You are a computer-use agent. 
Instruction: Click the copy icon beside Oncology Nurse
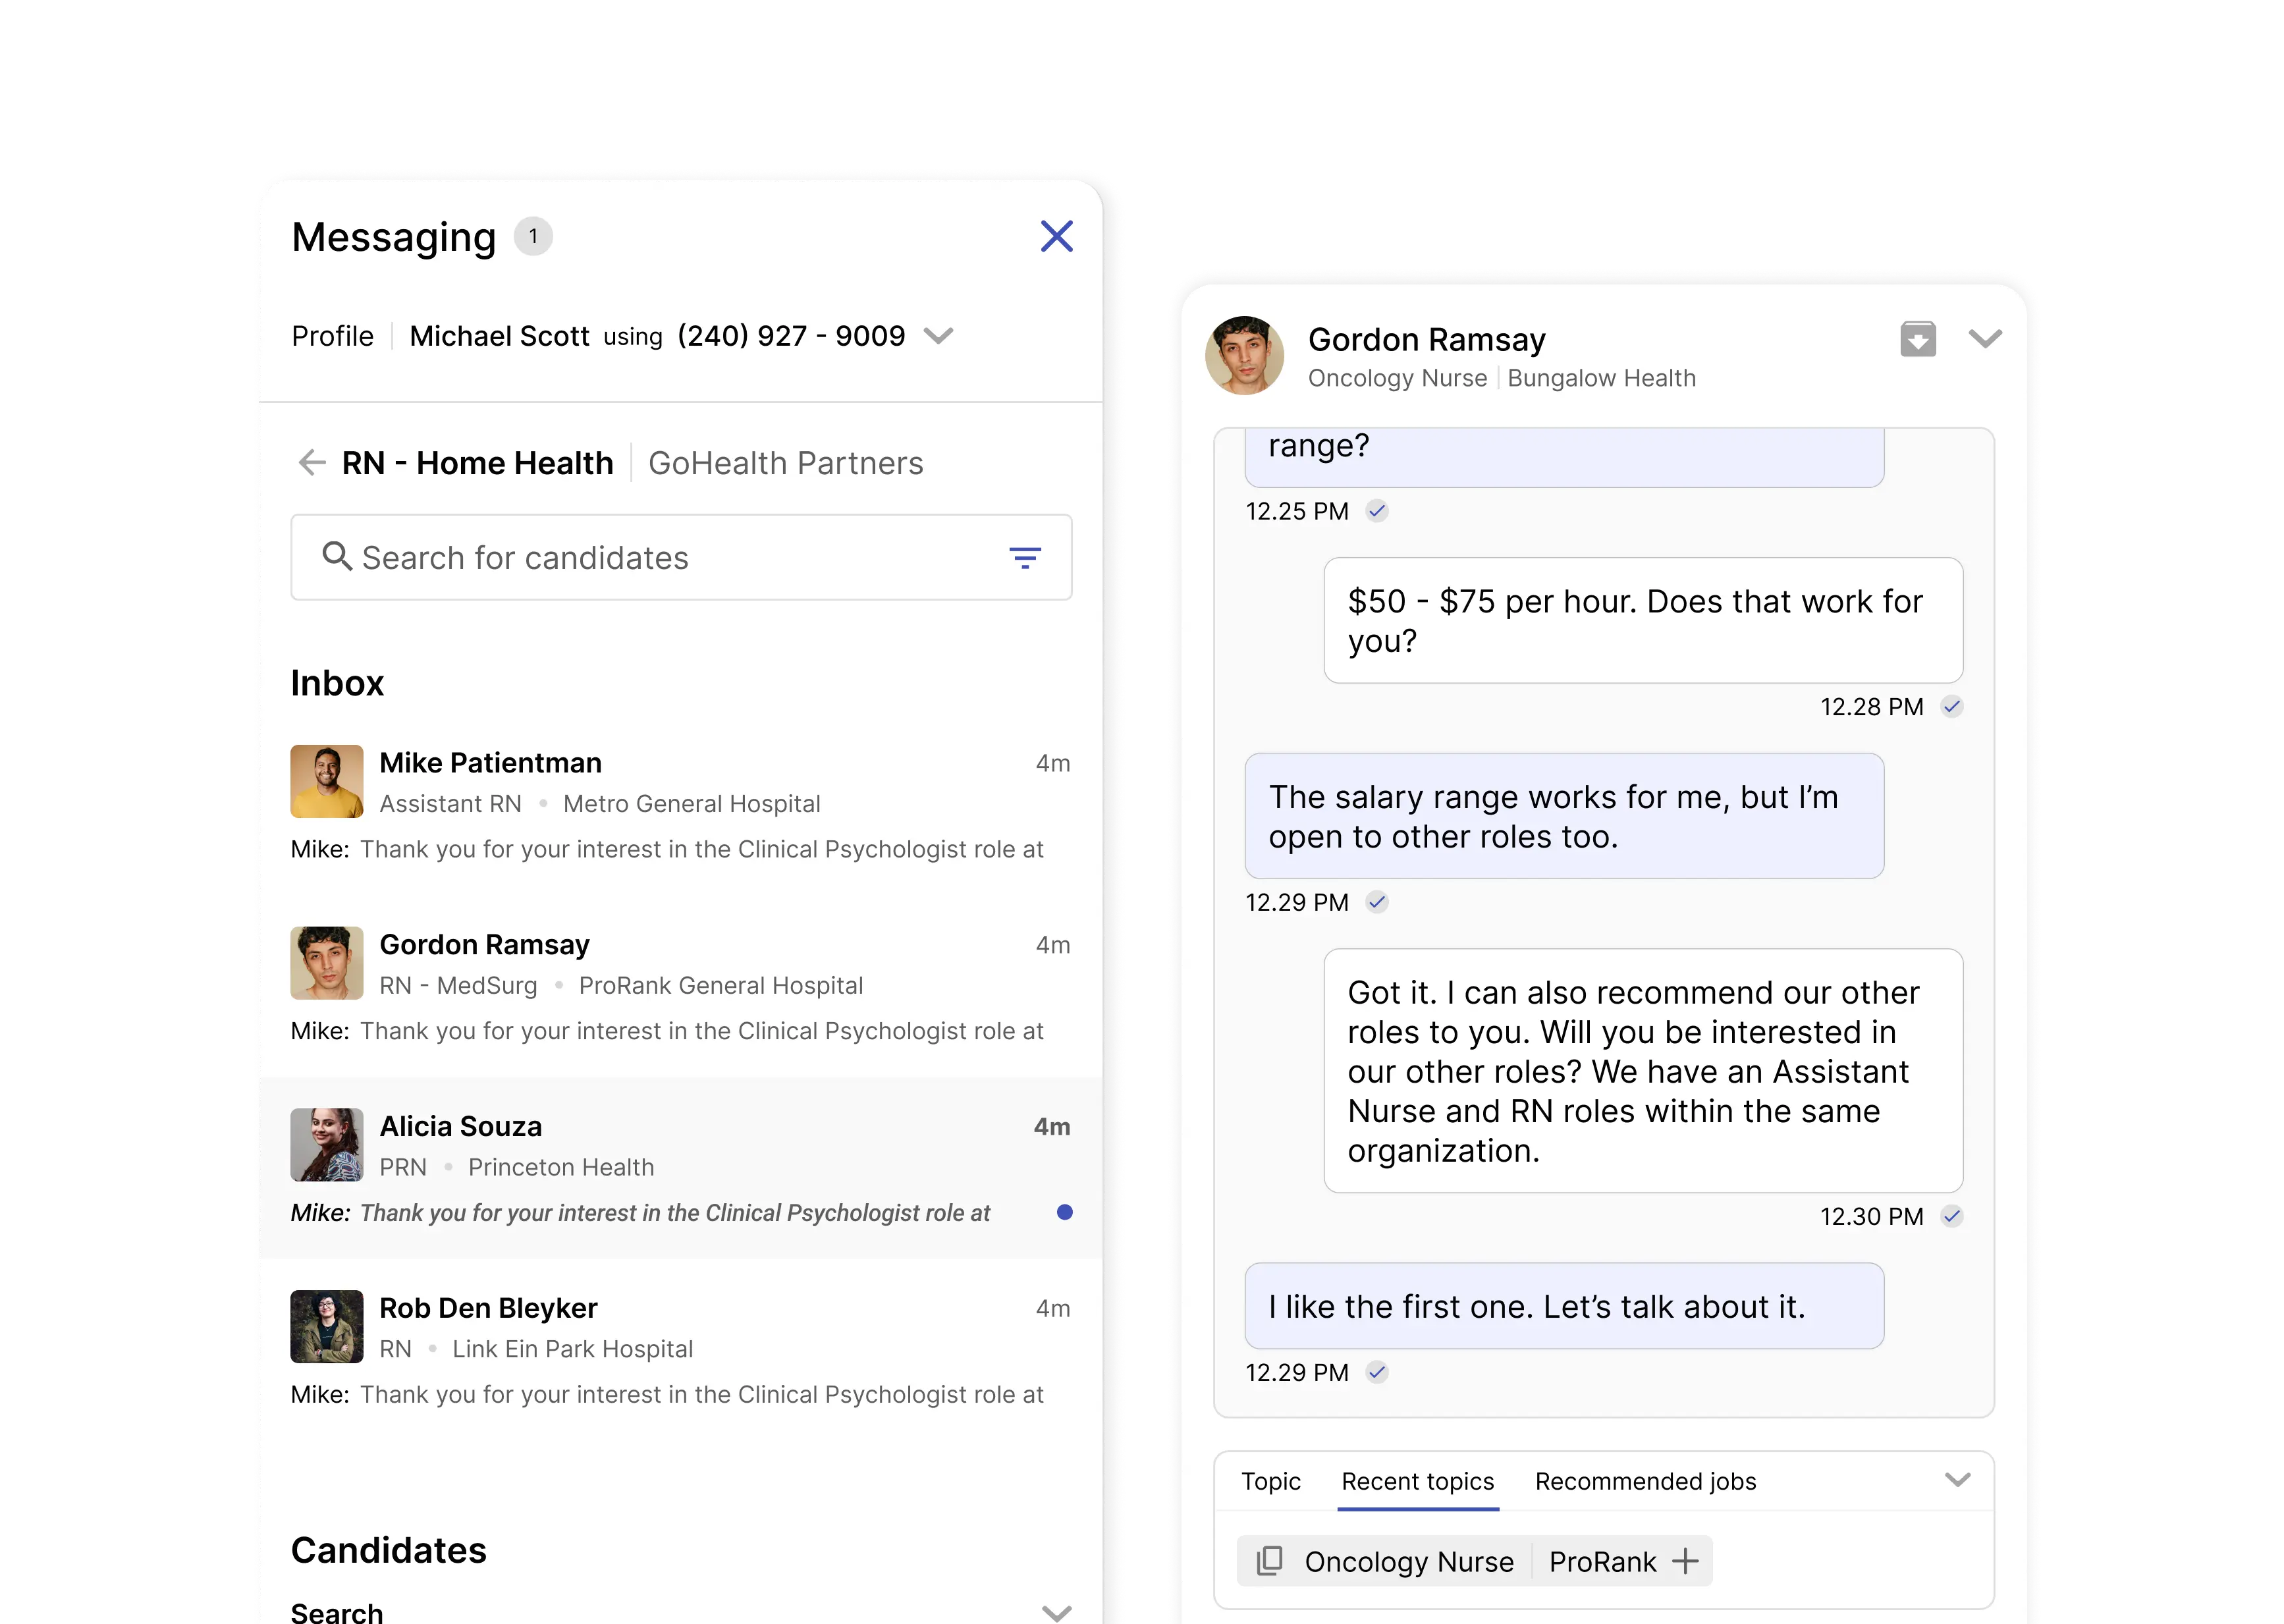(1270, 1561)
